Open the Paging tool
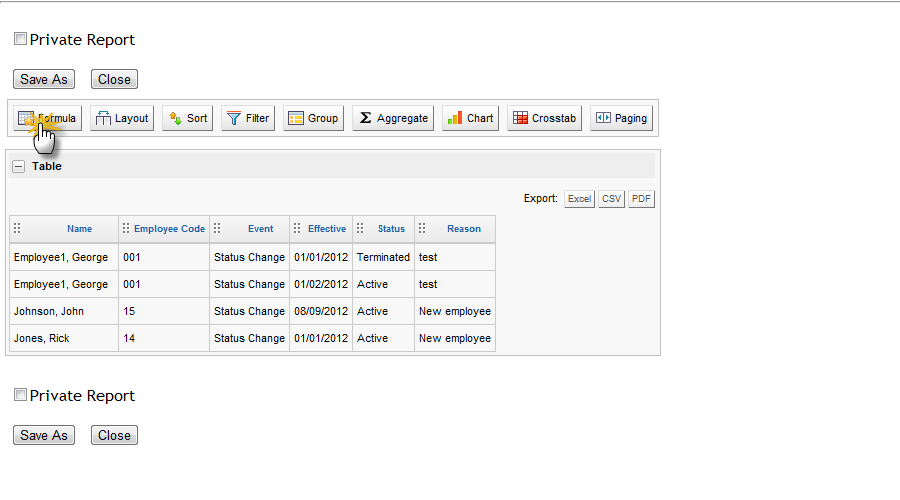Viewport: 900px width, 500px height. coord(622,118)
